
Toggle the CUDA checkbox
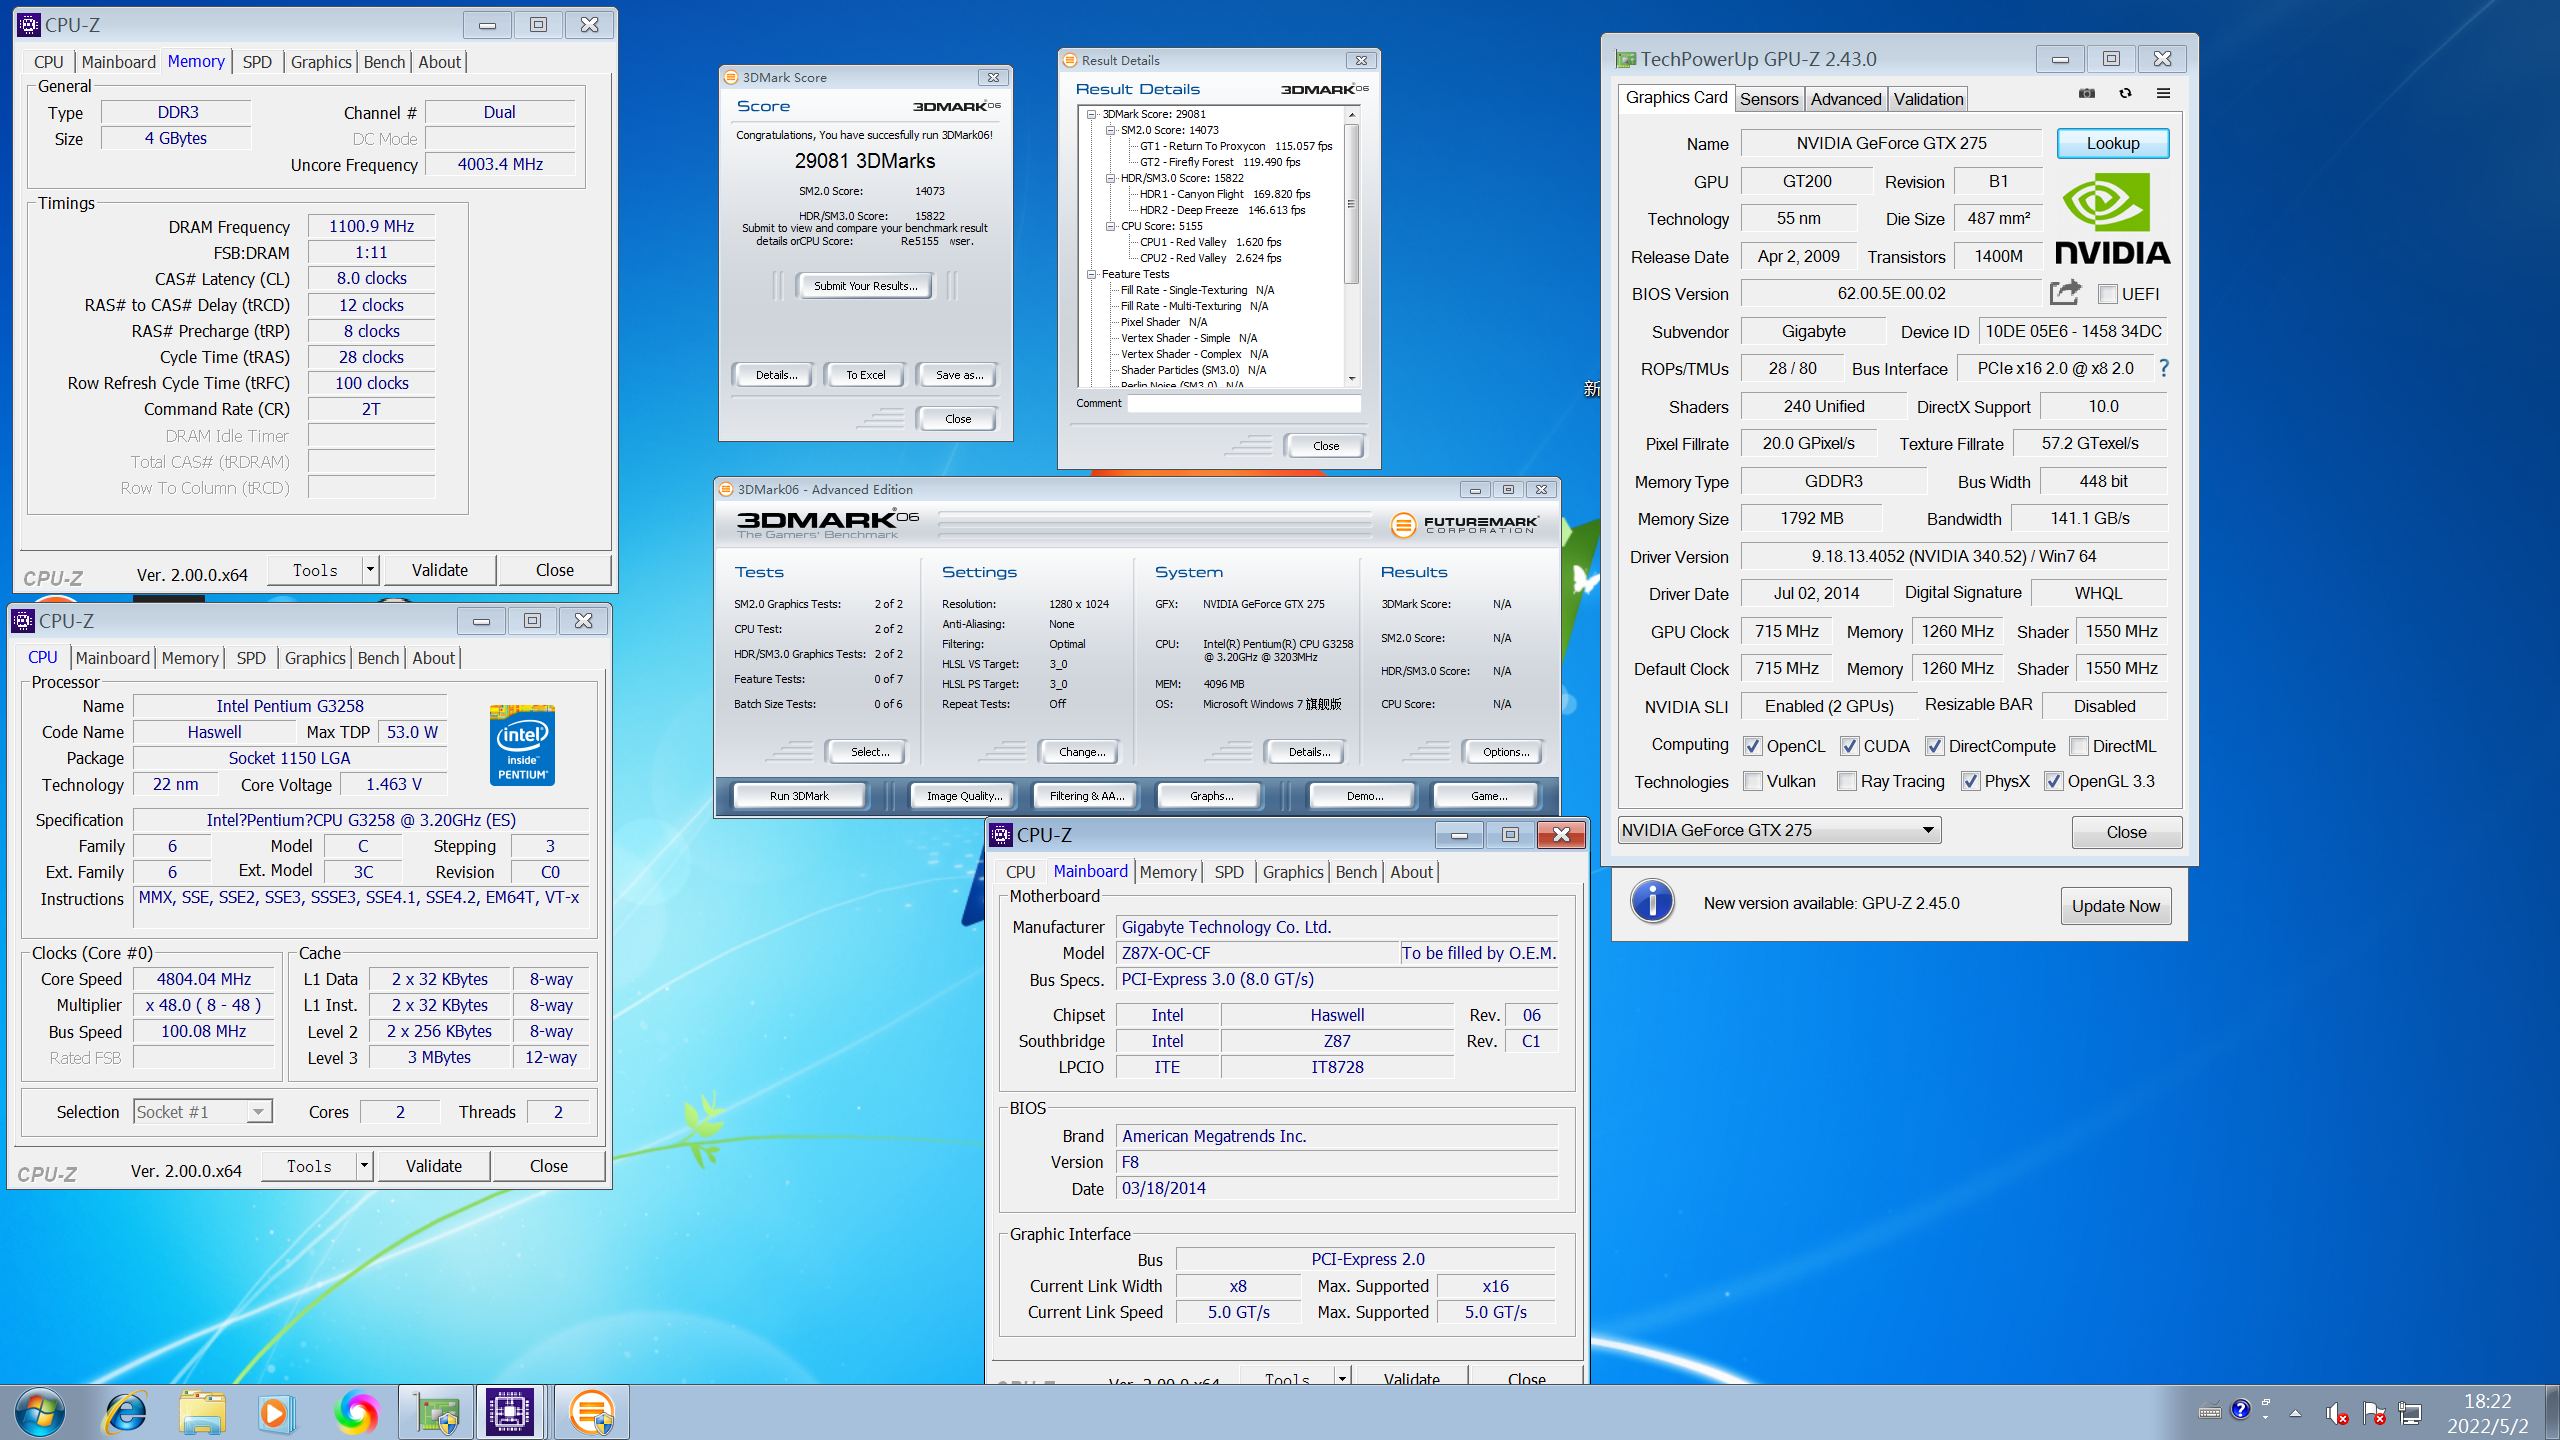point(1849,746)
